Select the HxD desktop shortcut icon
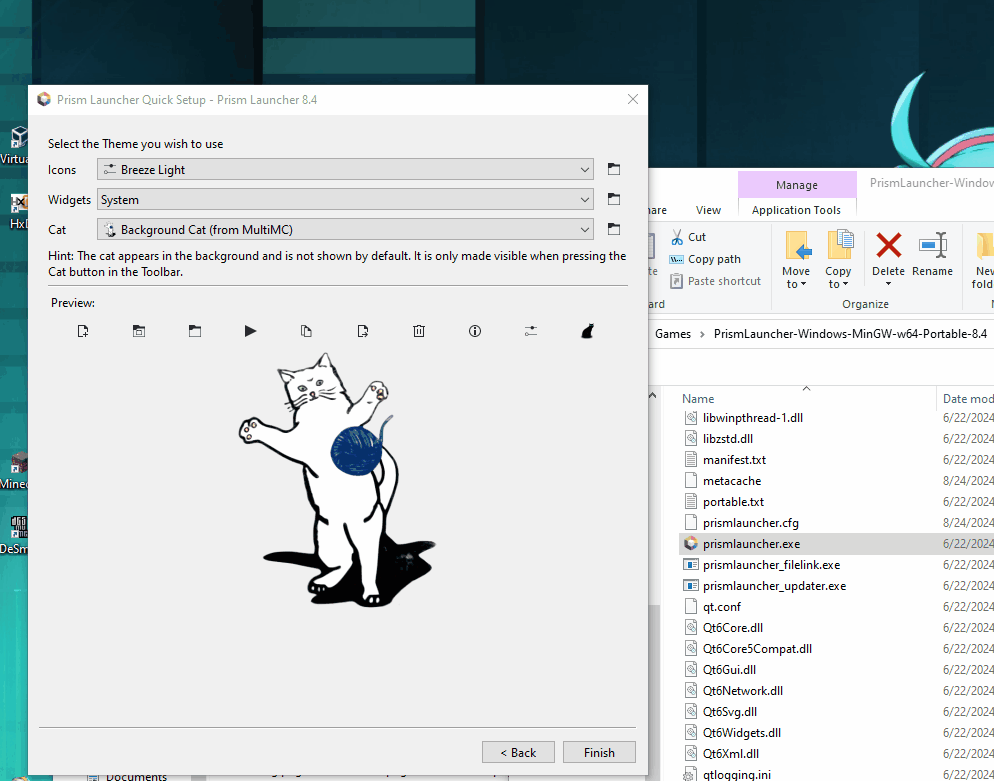 coord(19,203)
